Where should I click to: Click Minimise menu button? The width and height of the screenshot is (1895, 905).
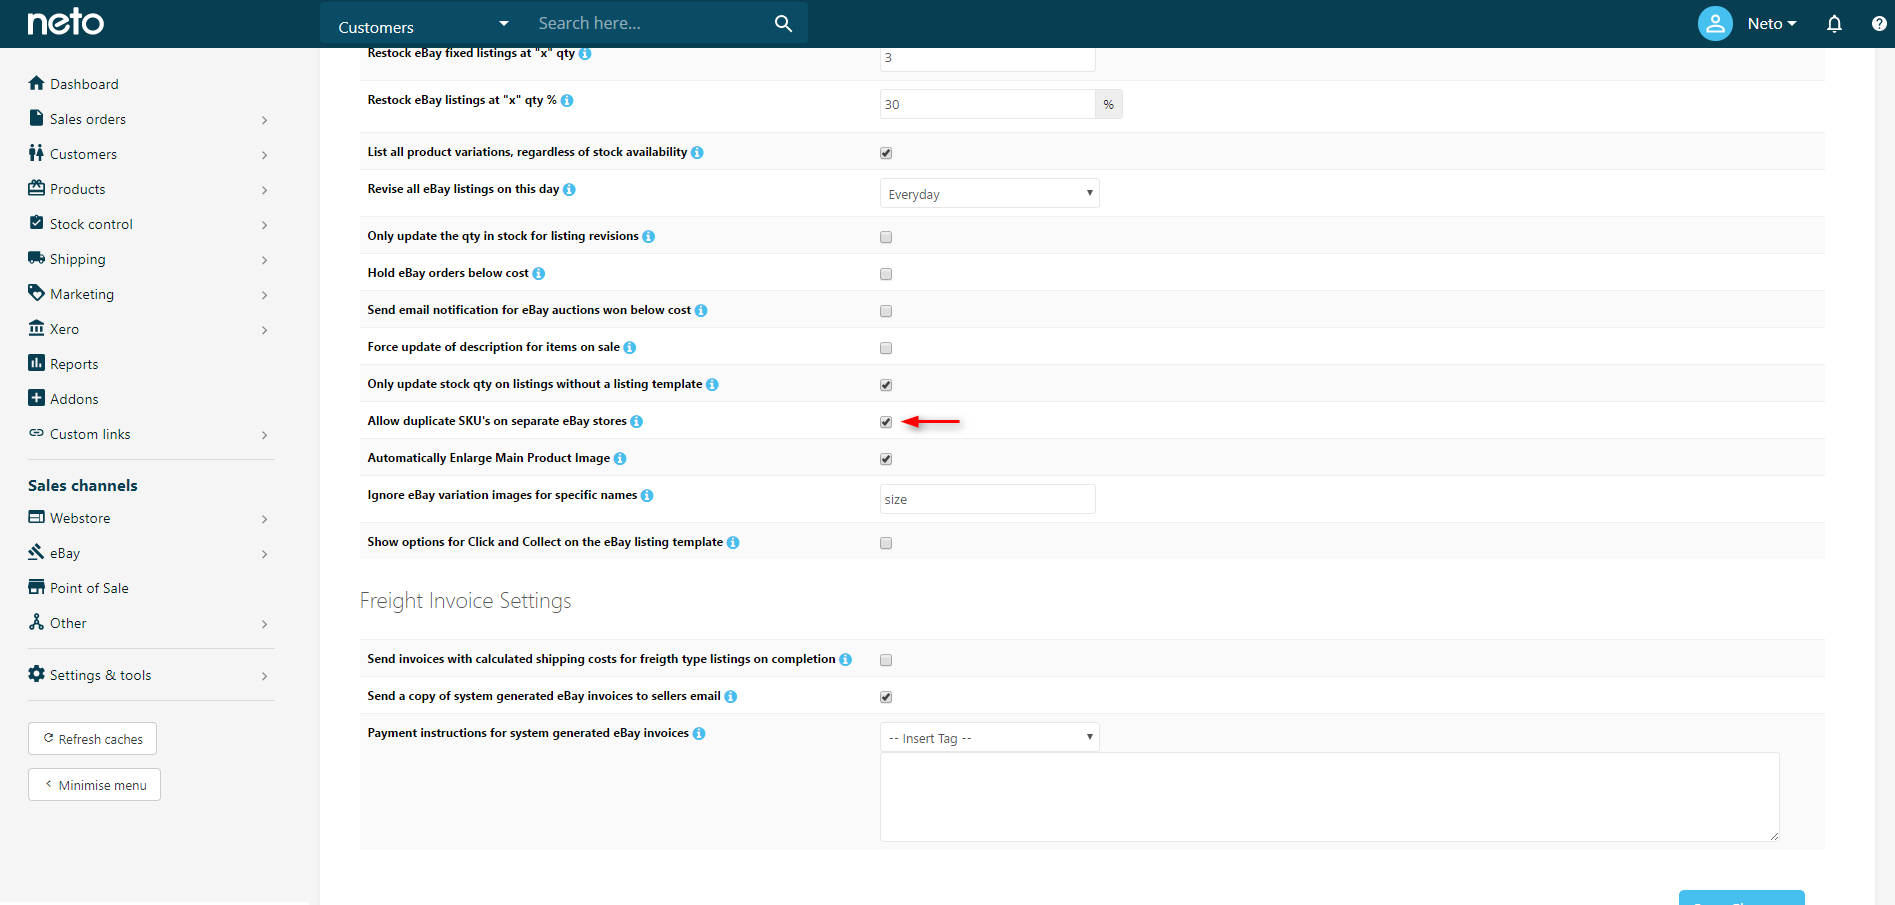94,785
